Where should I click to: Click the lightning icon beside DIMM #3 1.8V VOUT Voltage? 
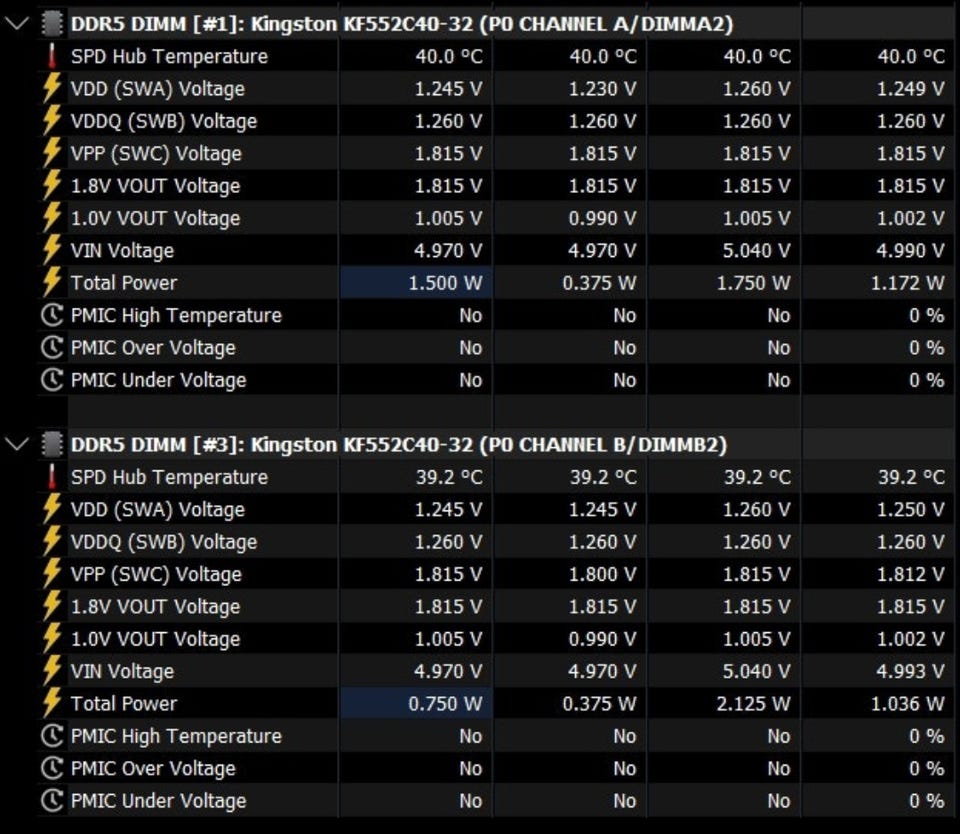52,607
